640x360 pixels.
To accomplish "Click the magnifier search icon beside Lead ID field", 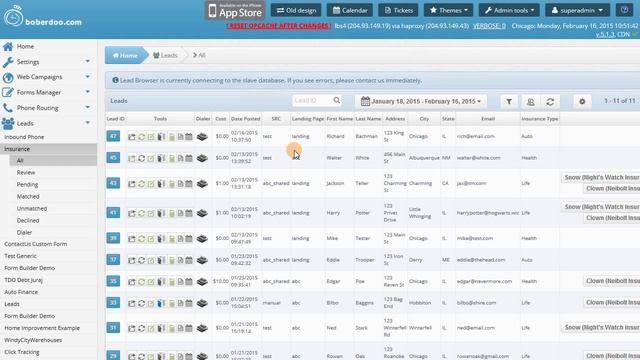I will [x=336, y=100].
